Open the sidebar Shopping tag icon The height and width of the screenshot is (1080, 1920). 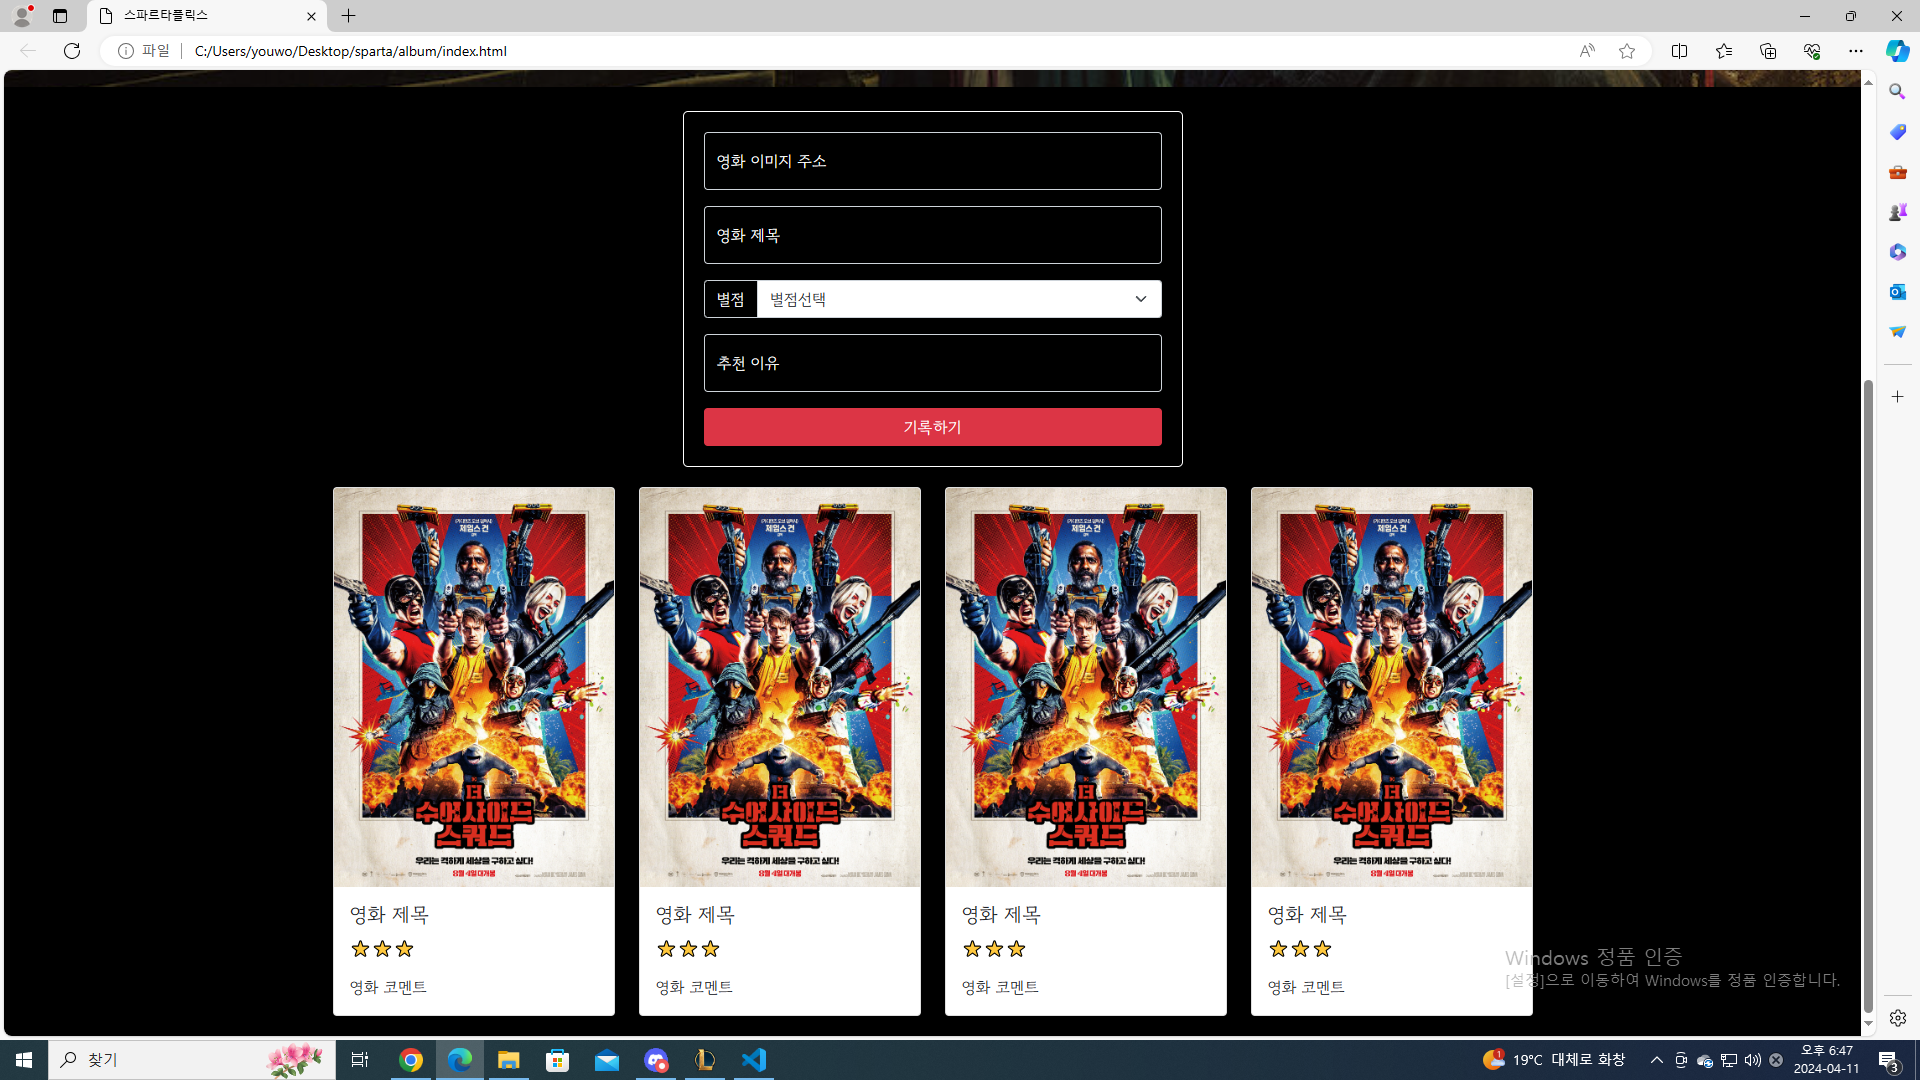point(1897,132)
